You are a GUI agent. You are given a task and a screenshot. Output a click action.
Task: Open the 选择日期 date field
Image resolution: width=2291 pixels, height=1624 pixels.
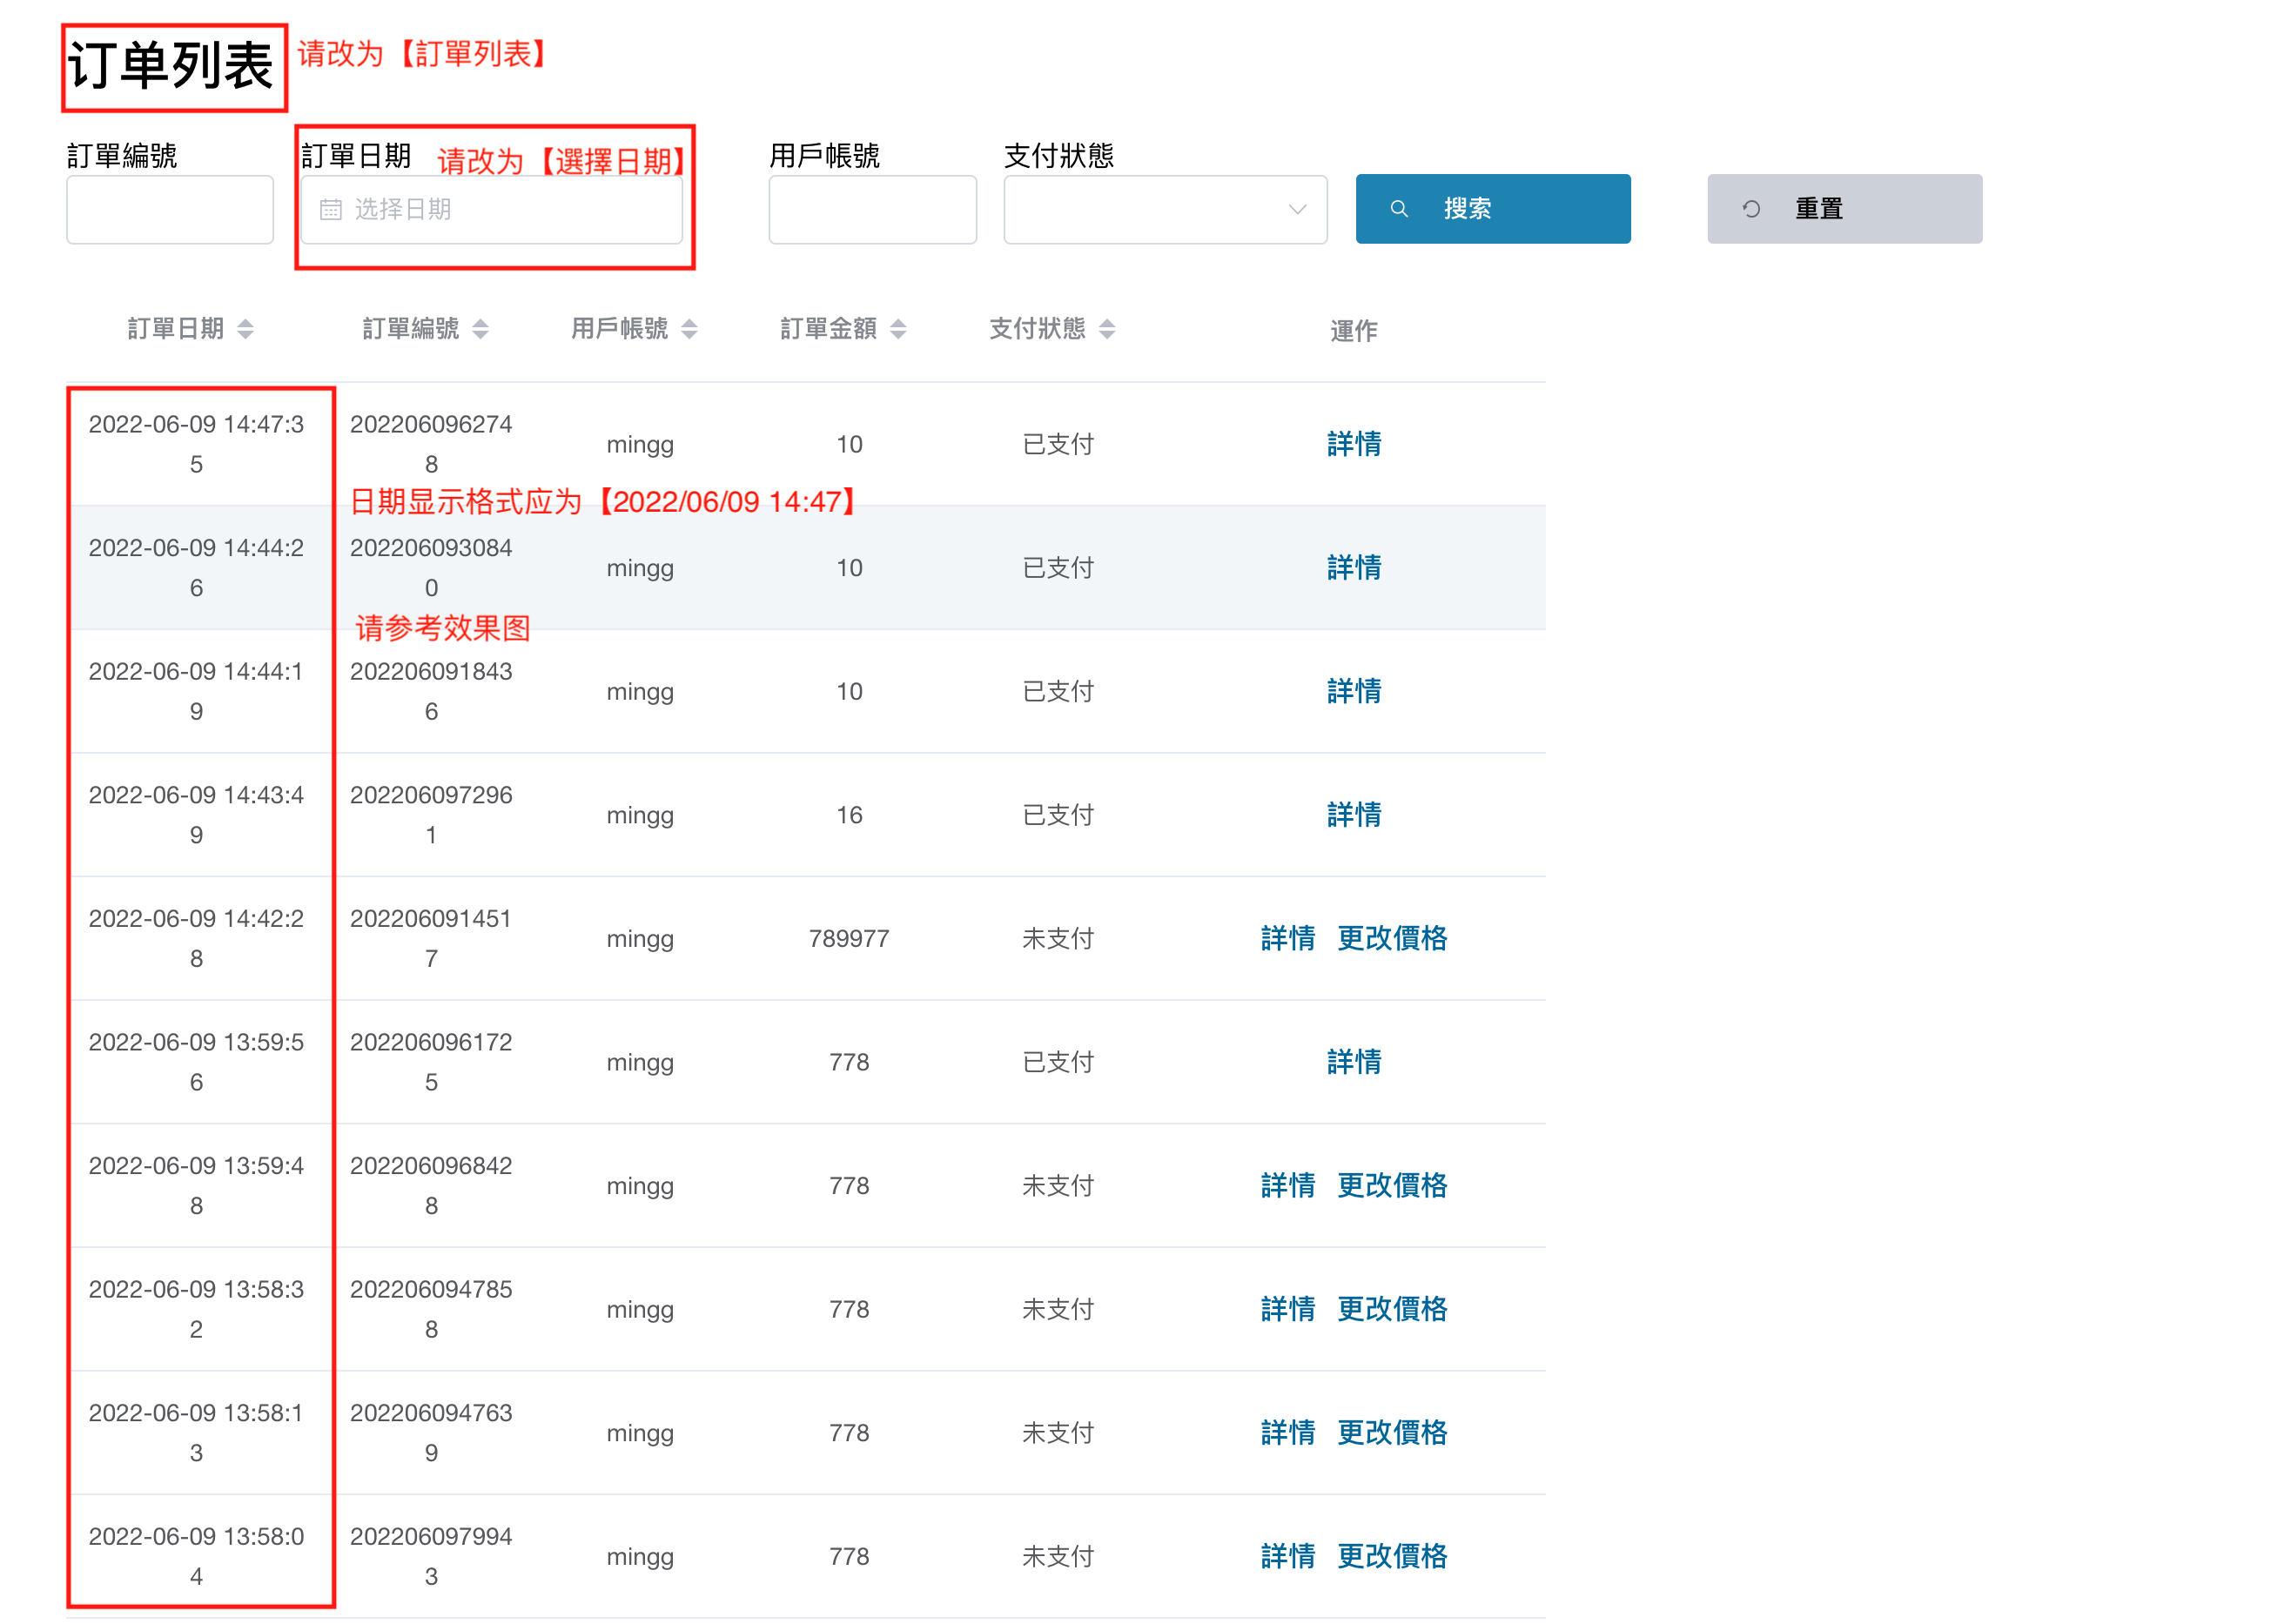tap(492, 209)
